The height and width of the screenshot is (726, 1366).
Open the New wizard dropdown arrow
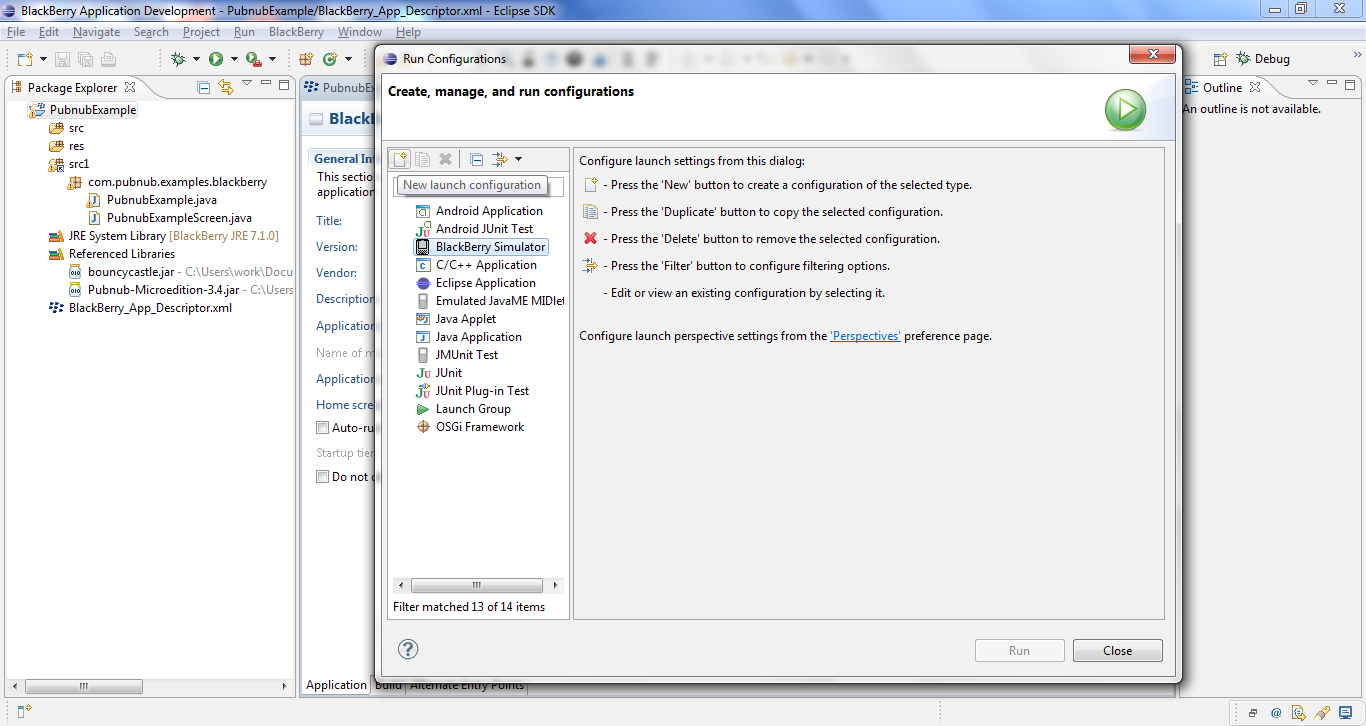pyautogui.click(x=41, y=59)
